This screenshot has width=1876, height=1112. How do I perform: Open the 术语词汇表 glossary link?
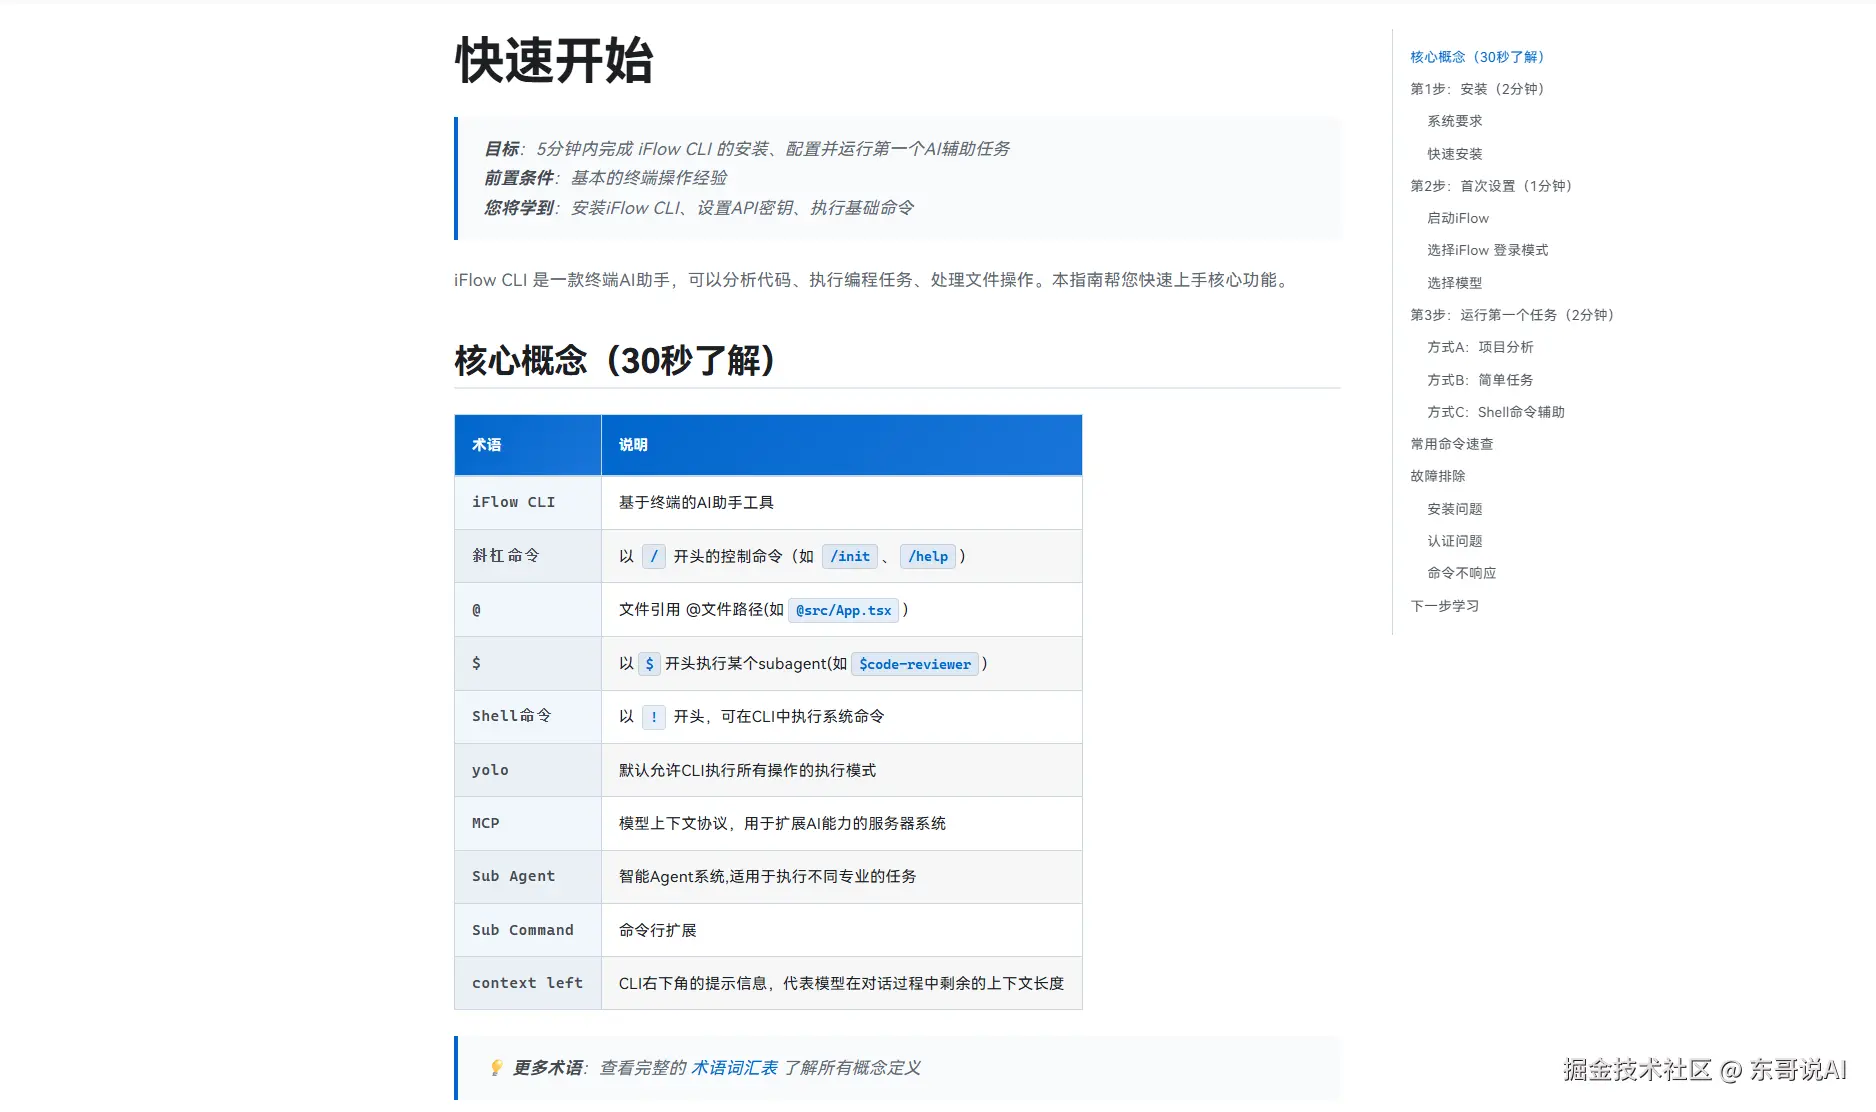[734, 1067]
